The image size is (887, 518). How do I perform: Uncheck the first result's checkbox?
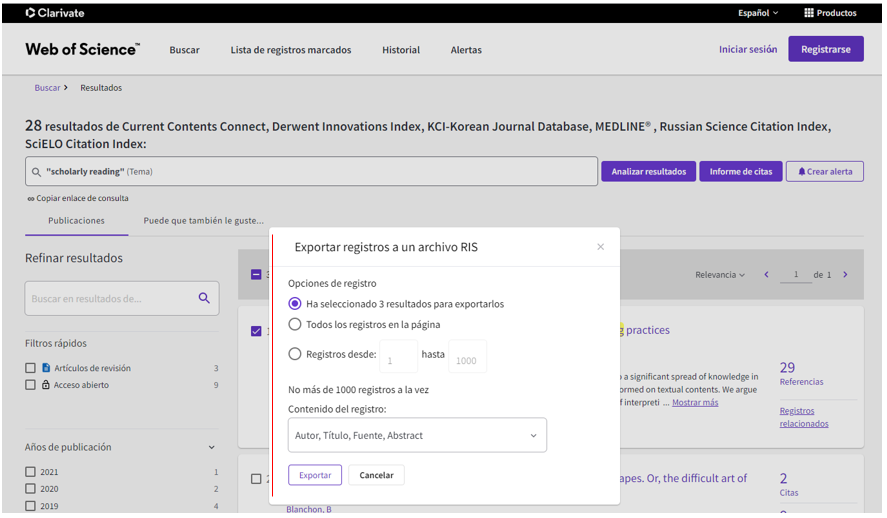pos(256,331)
